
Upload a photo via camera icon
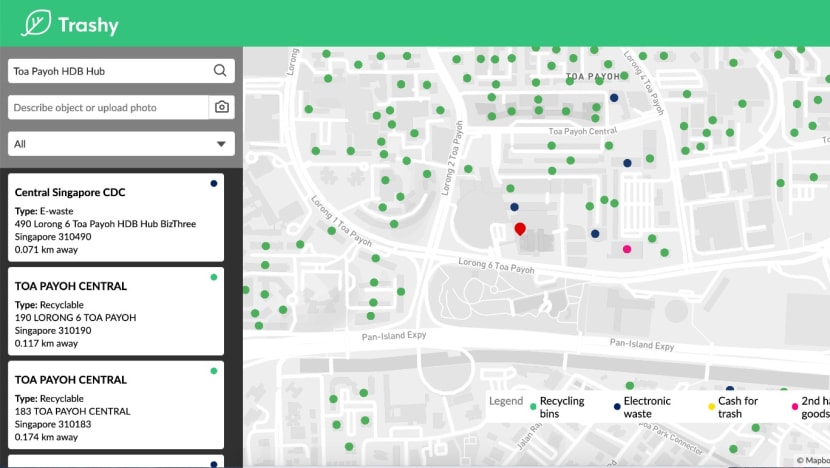tap(222, 107)
